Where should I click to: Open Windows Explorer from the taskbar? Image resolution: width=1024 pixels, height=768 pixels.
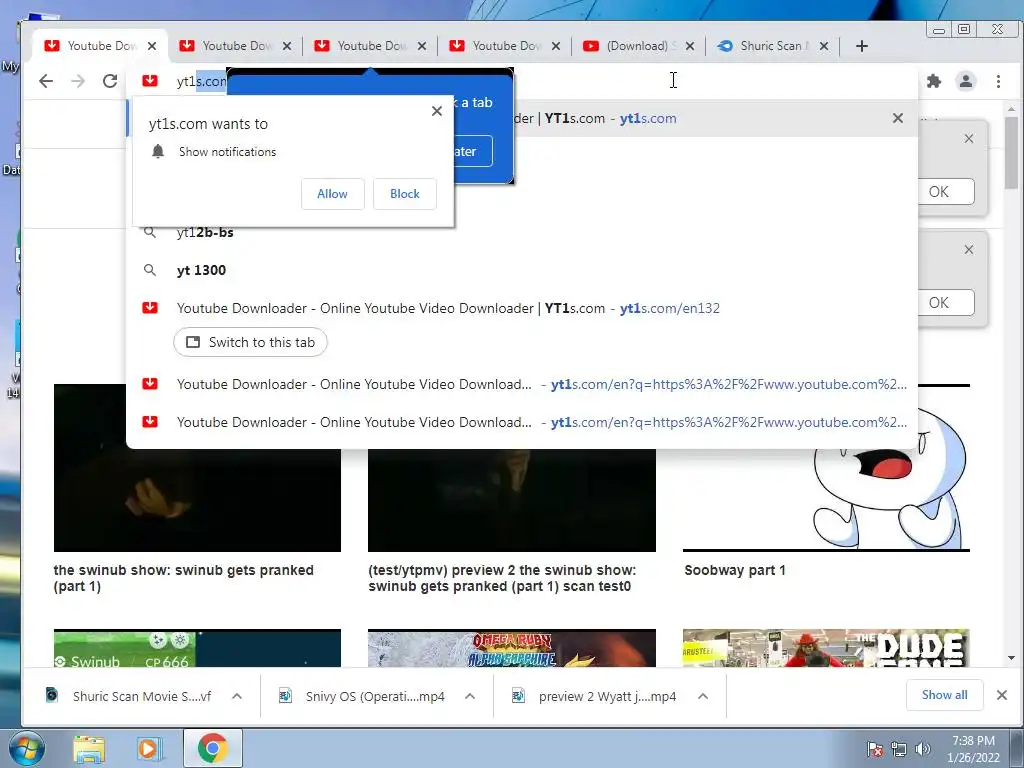[89, 749]
